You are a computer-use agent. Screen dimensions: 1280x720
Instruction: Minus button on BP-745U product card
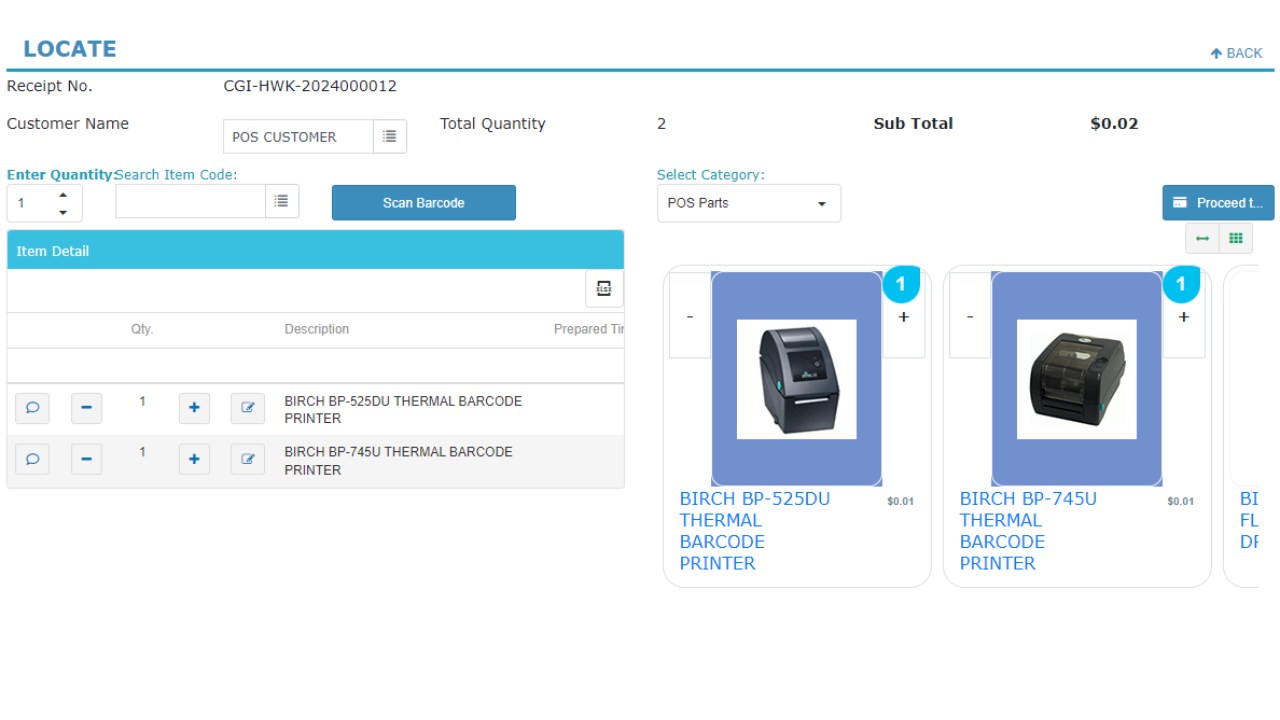click(x=970, y=316)
